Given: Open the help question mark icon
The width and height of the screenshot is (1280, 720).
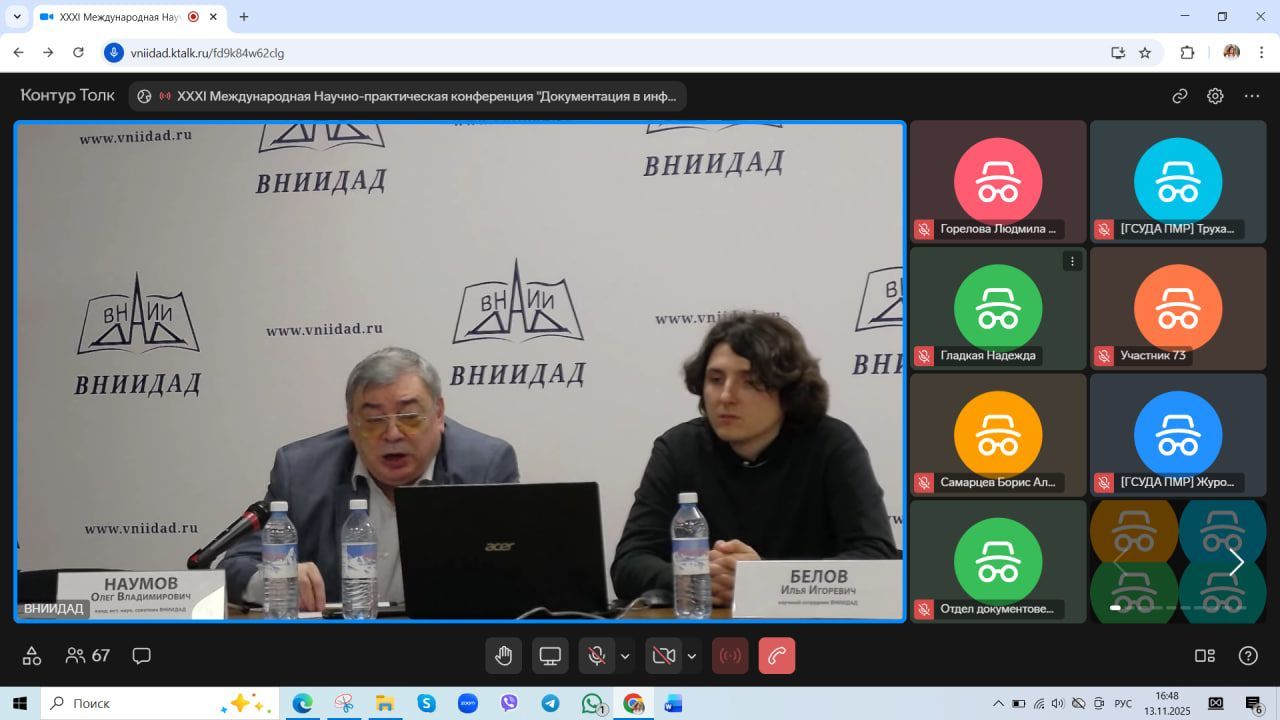Looking at the screenshot, I should click(x=1248, y=656).
